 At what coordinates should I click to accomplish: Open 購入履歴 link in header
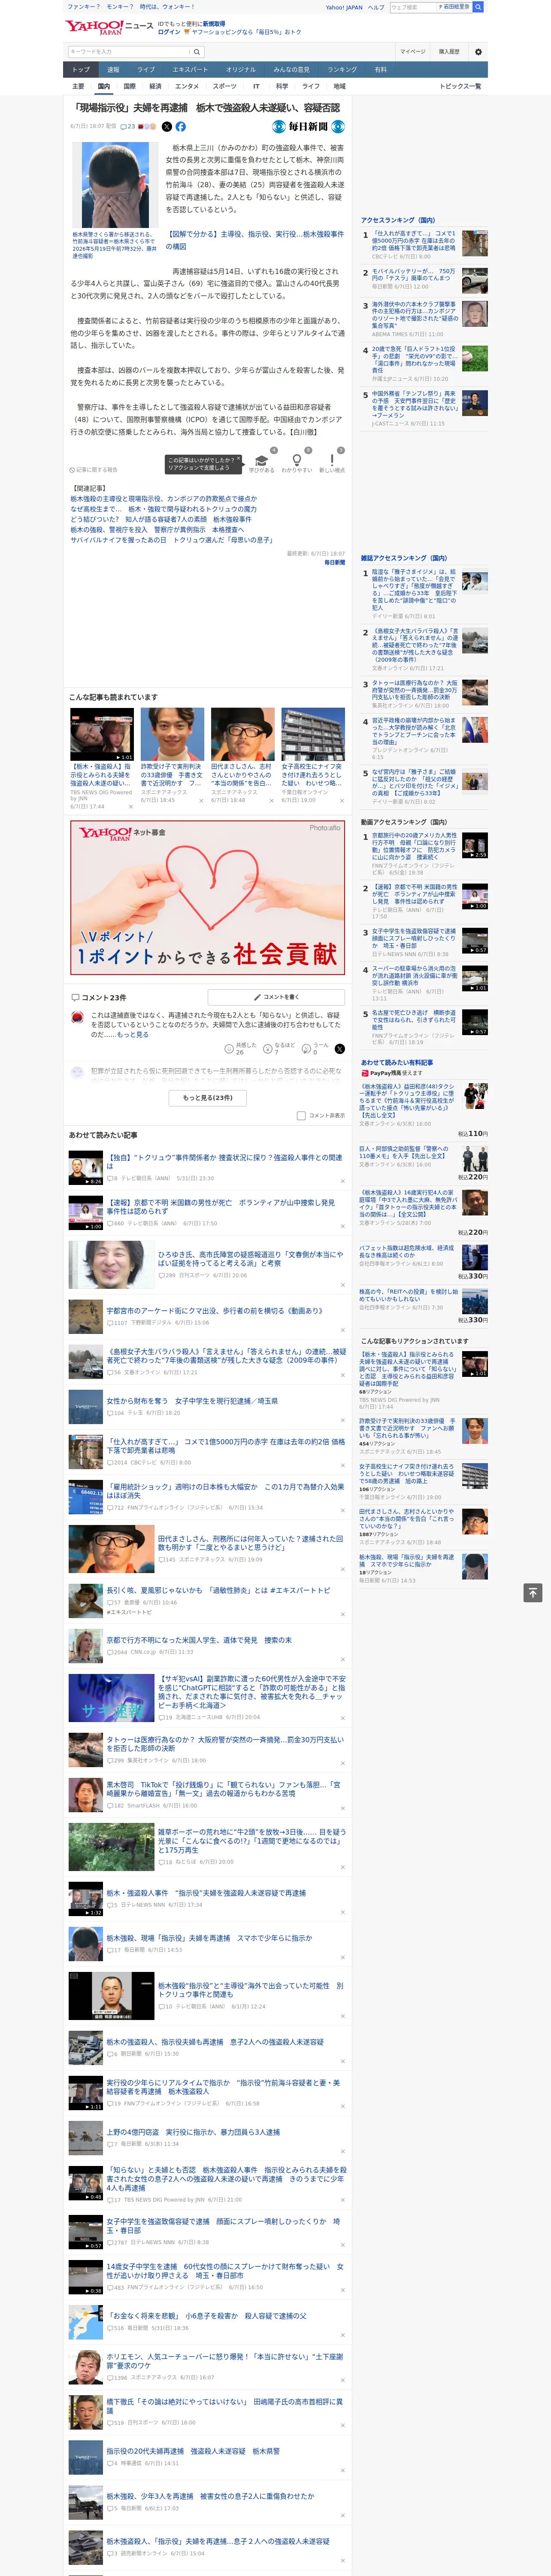click(449, 51)
